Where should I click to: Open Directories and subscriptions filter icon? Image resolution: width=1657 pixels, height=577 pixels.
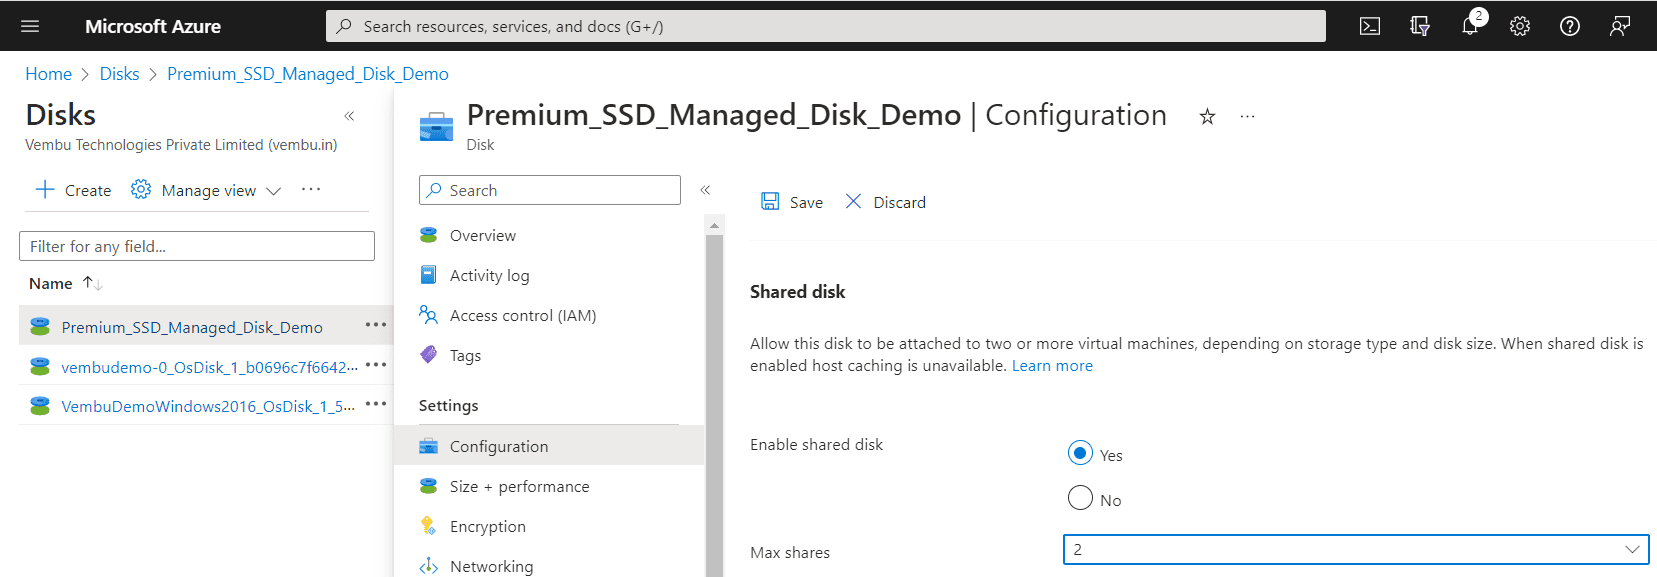click(1420, 26)
